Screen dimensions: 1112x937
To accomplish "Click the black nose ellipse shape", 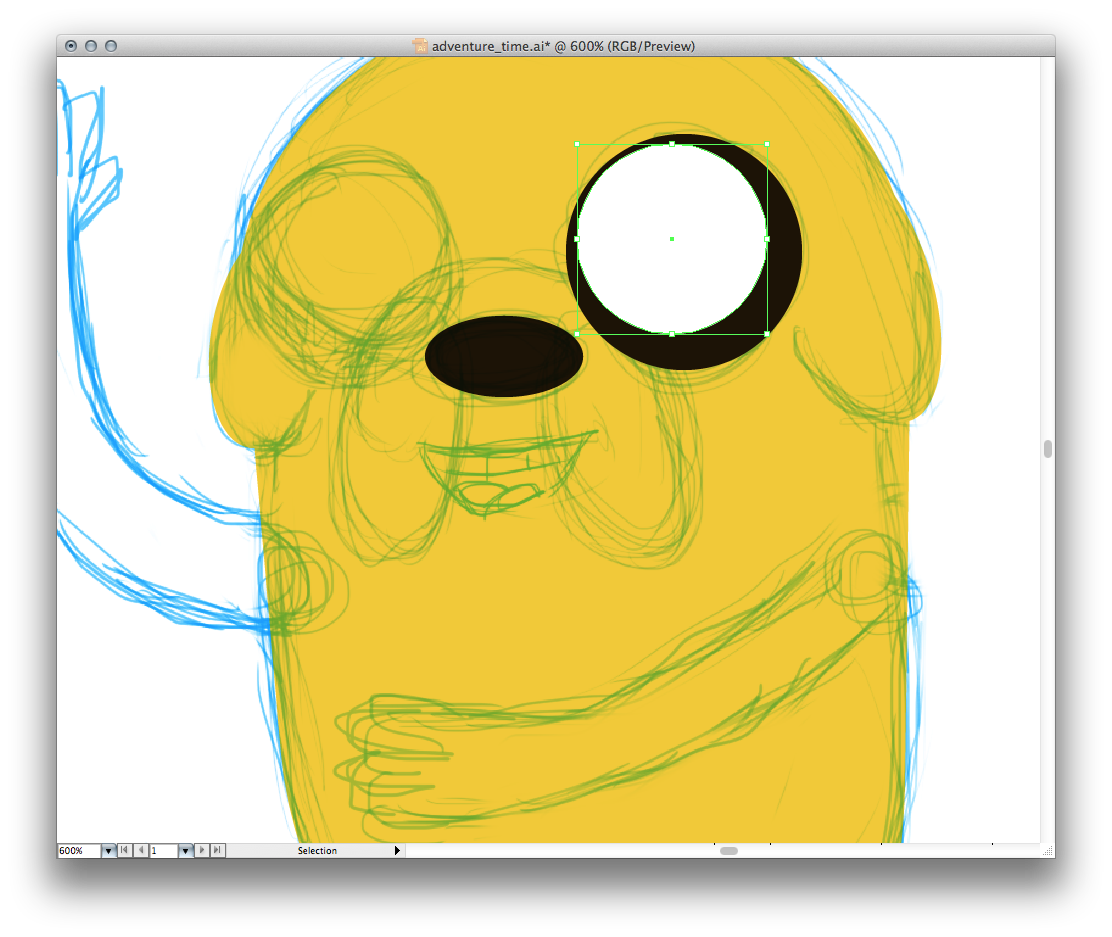I will (x=504, y=356).
